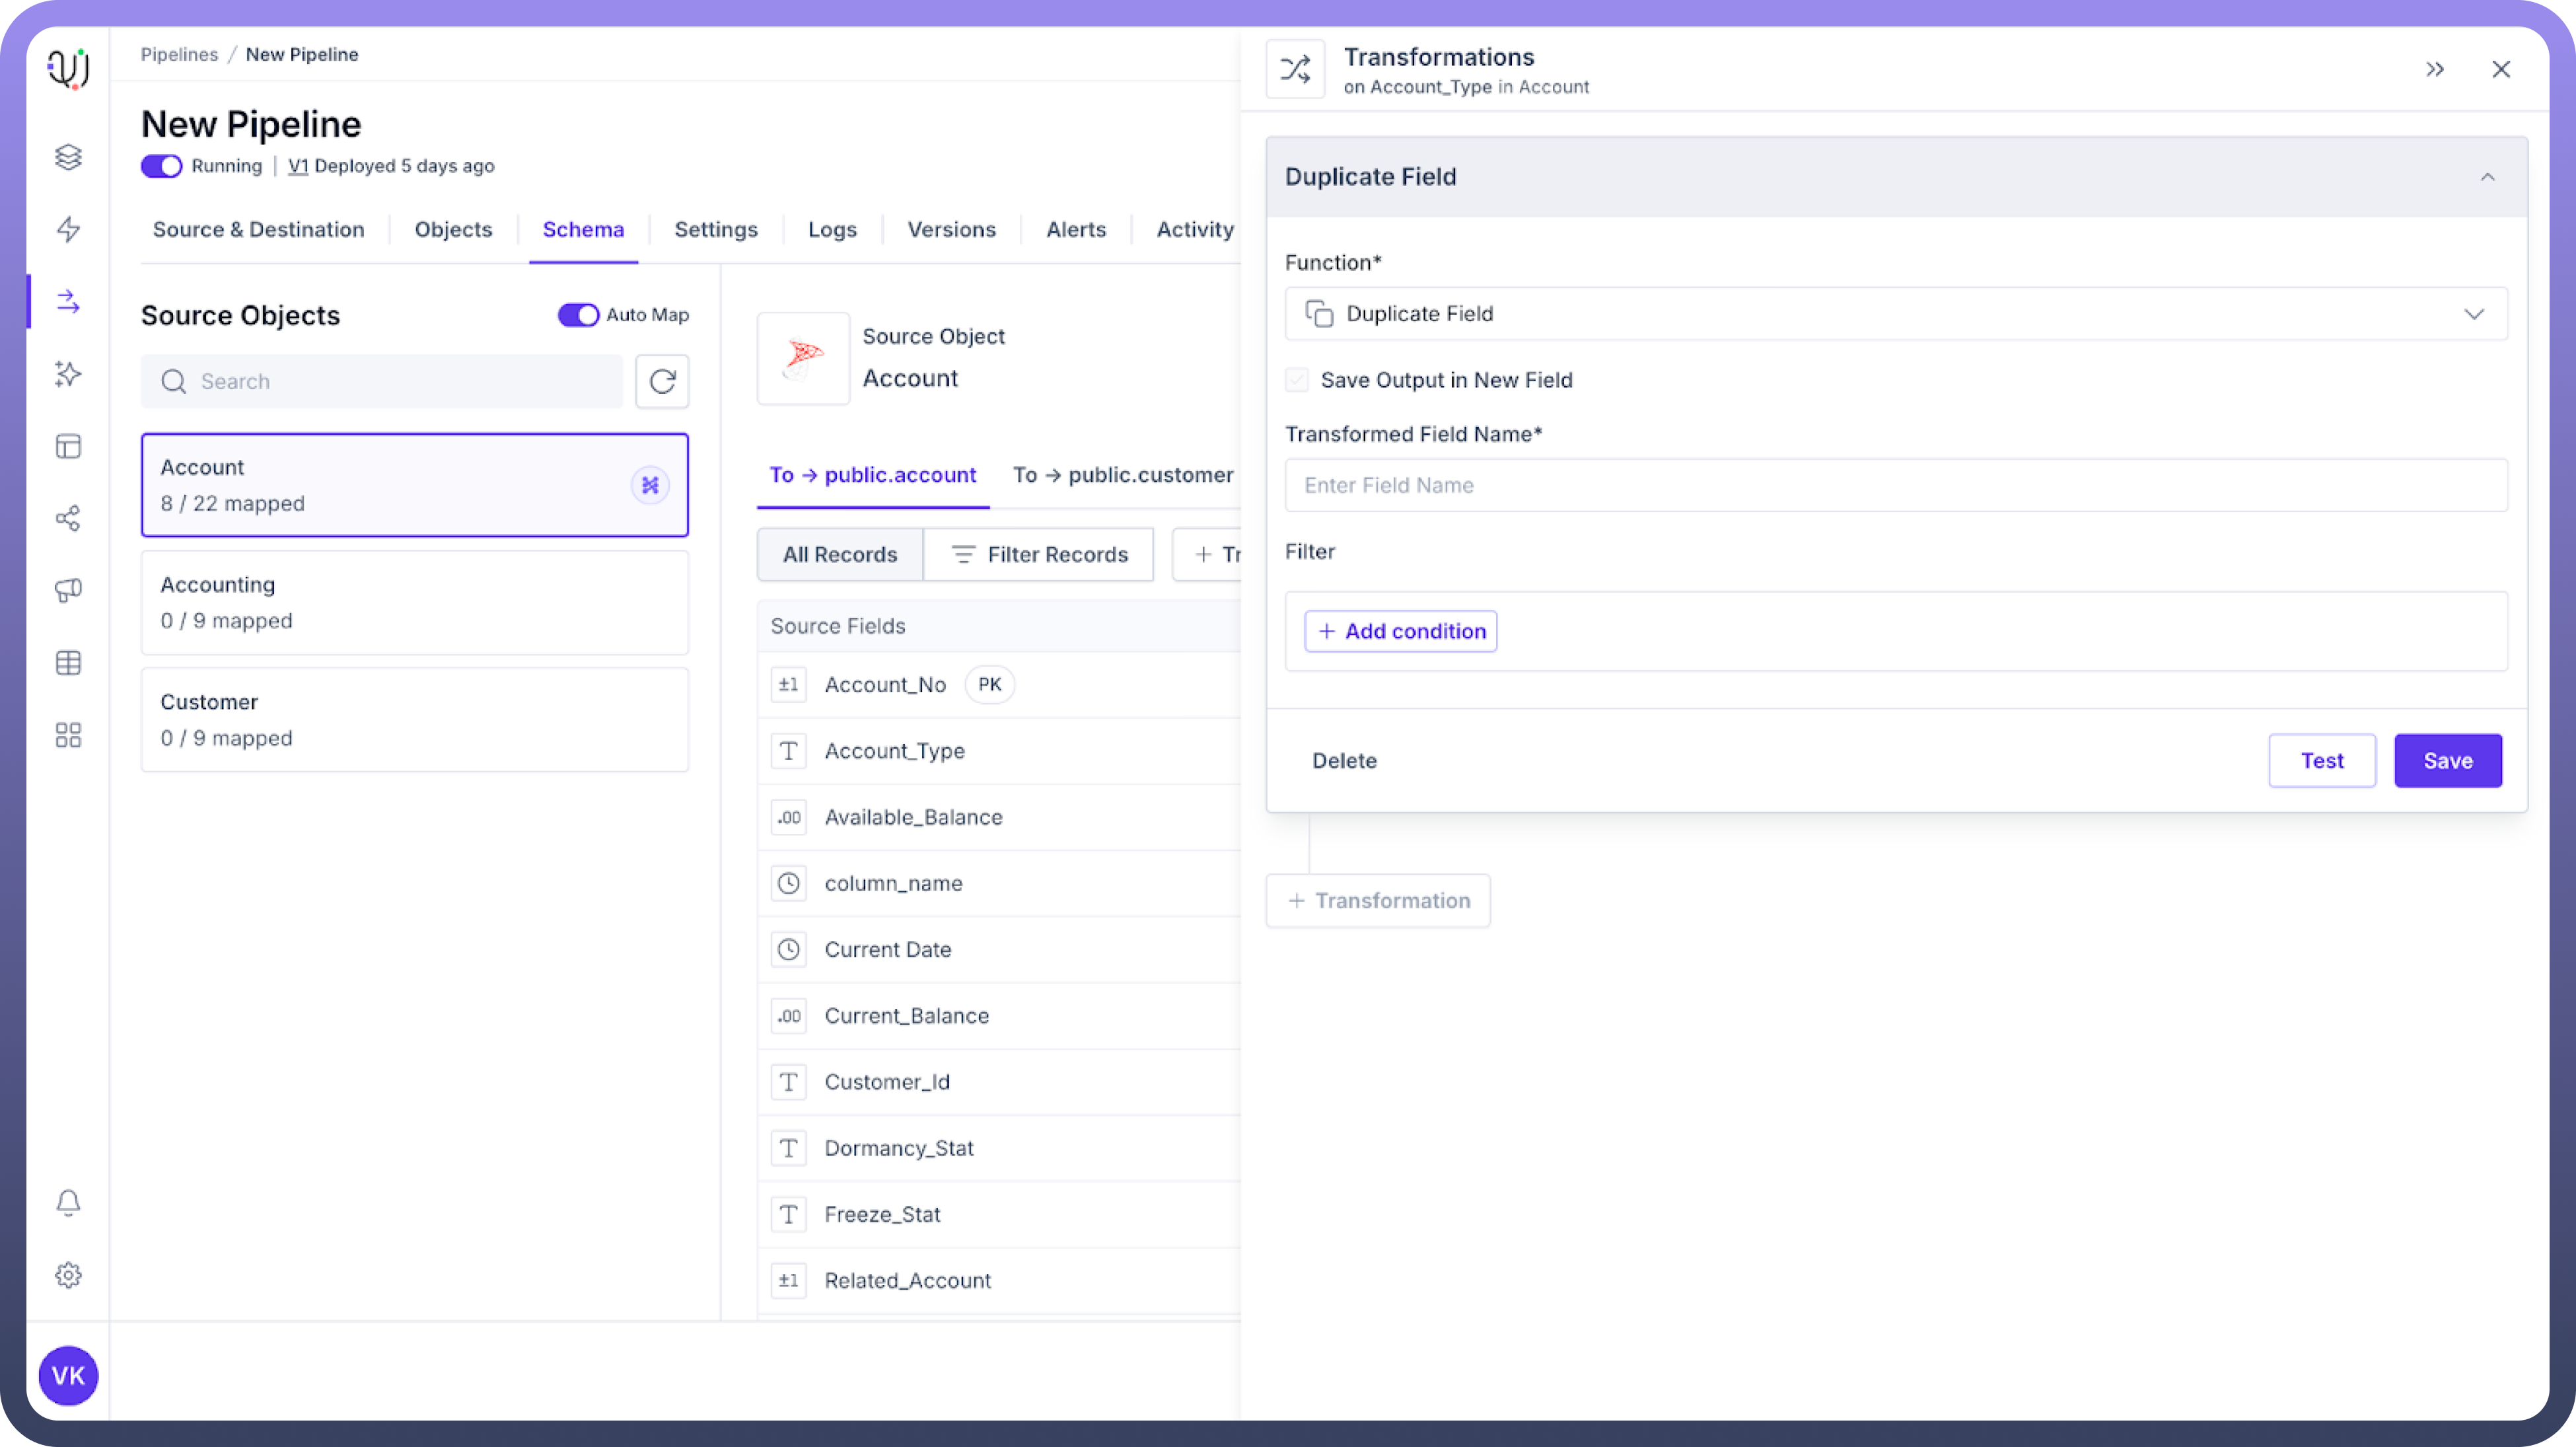Click the double-arrow expand panel icon

tap(2434, 69)
